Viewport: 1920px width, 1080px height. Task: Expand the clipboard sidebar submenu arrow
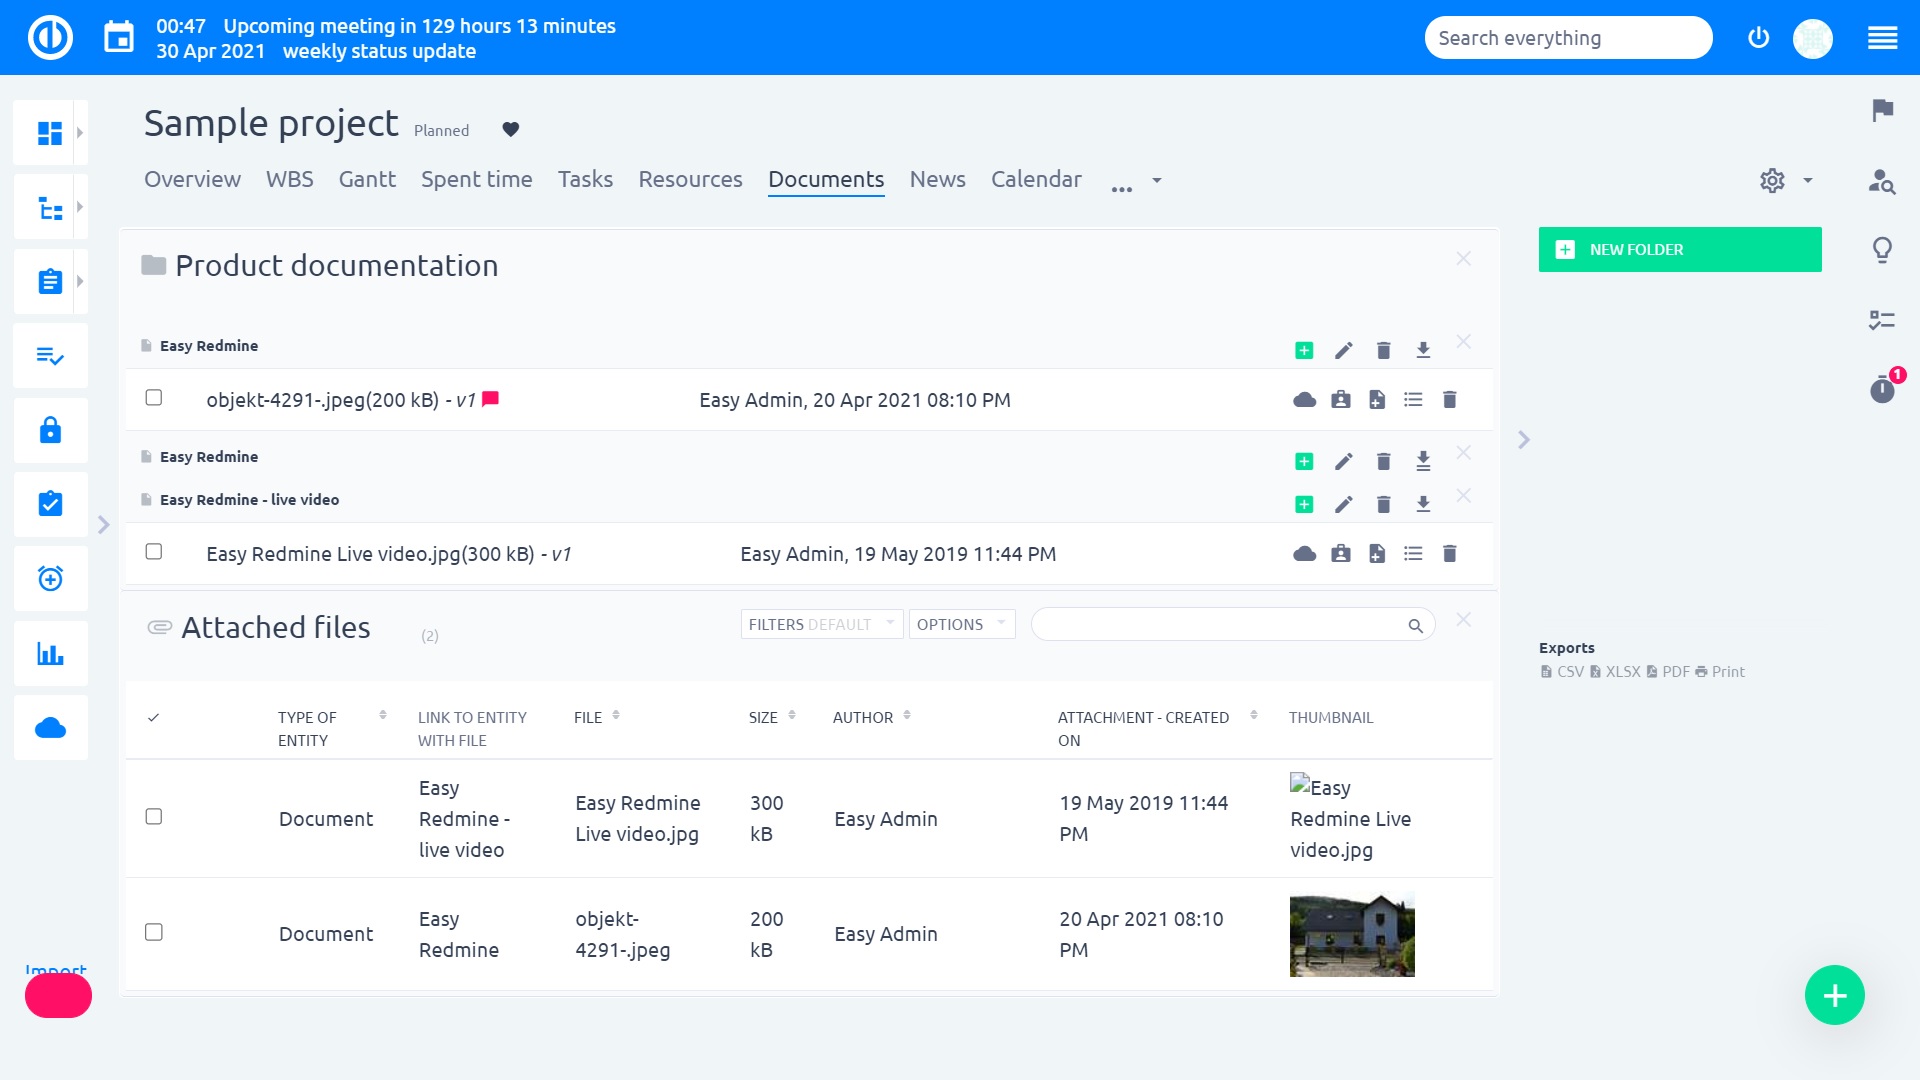[80, 281]
